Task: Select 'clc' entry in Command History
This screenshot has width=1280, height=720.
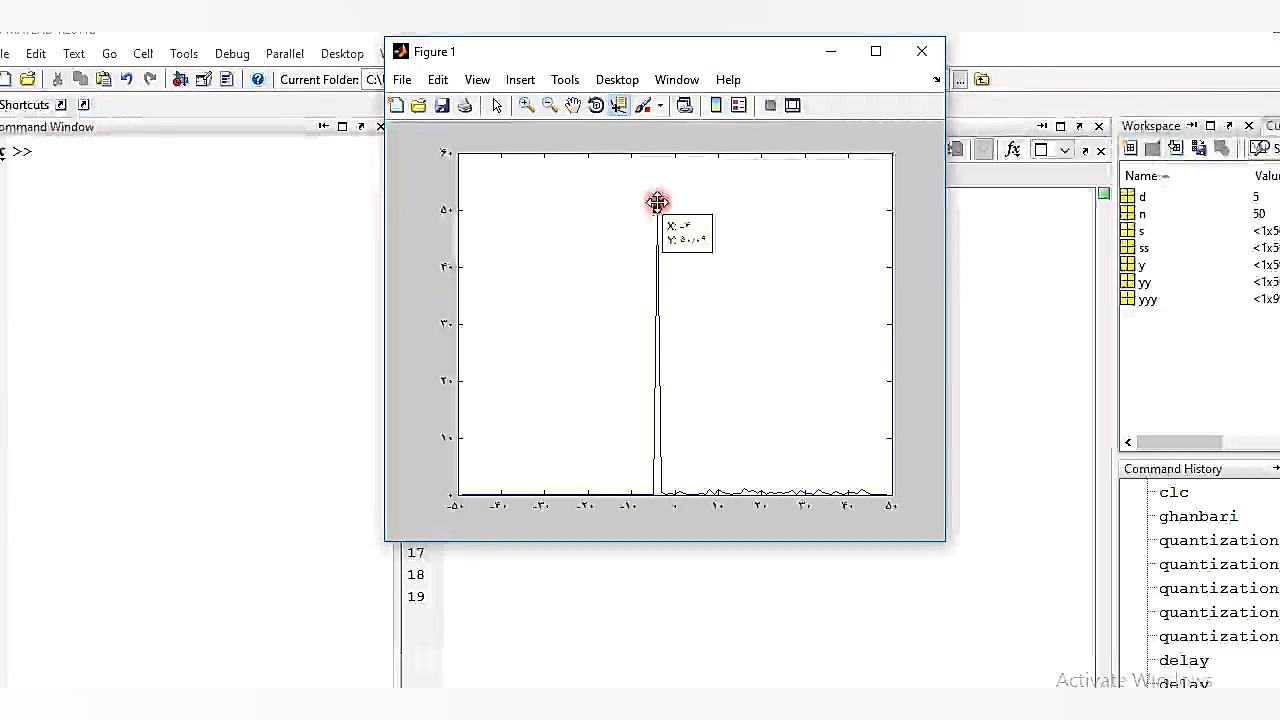Action: point(1174,493)
